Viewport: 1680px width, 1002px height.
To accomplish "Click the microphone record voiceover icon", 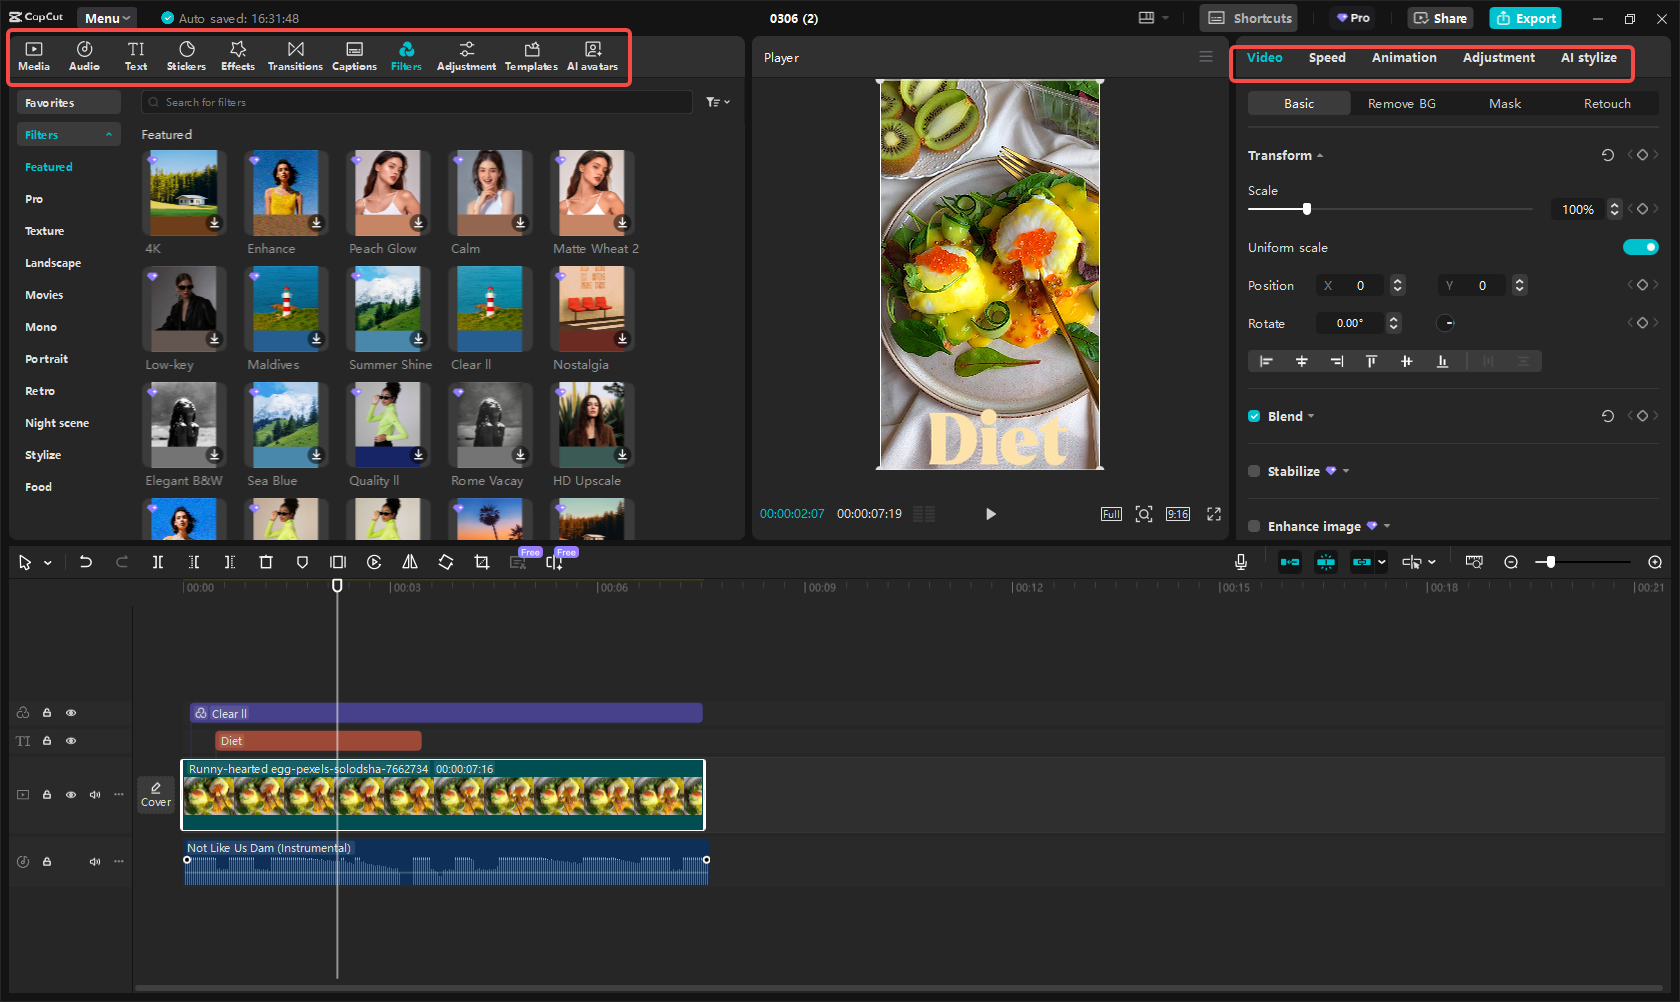I will [x=1240, y=562].
